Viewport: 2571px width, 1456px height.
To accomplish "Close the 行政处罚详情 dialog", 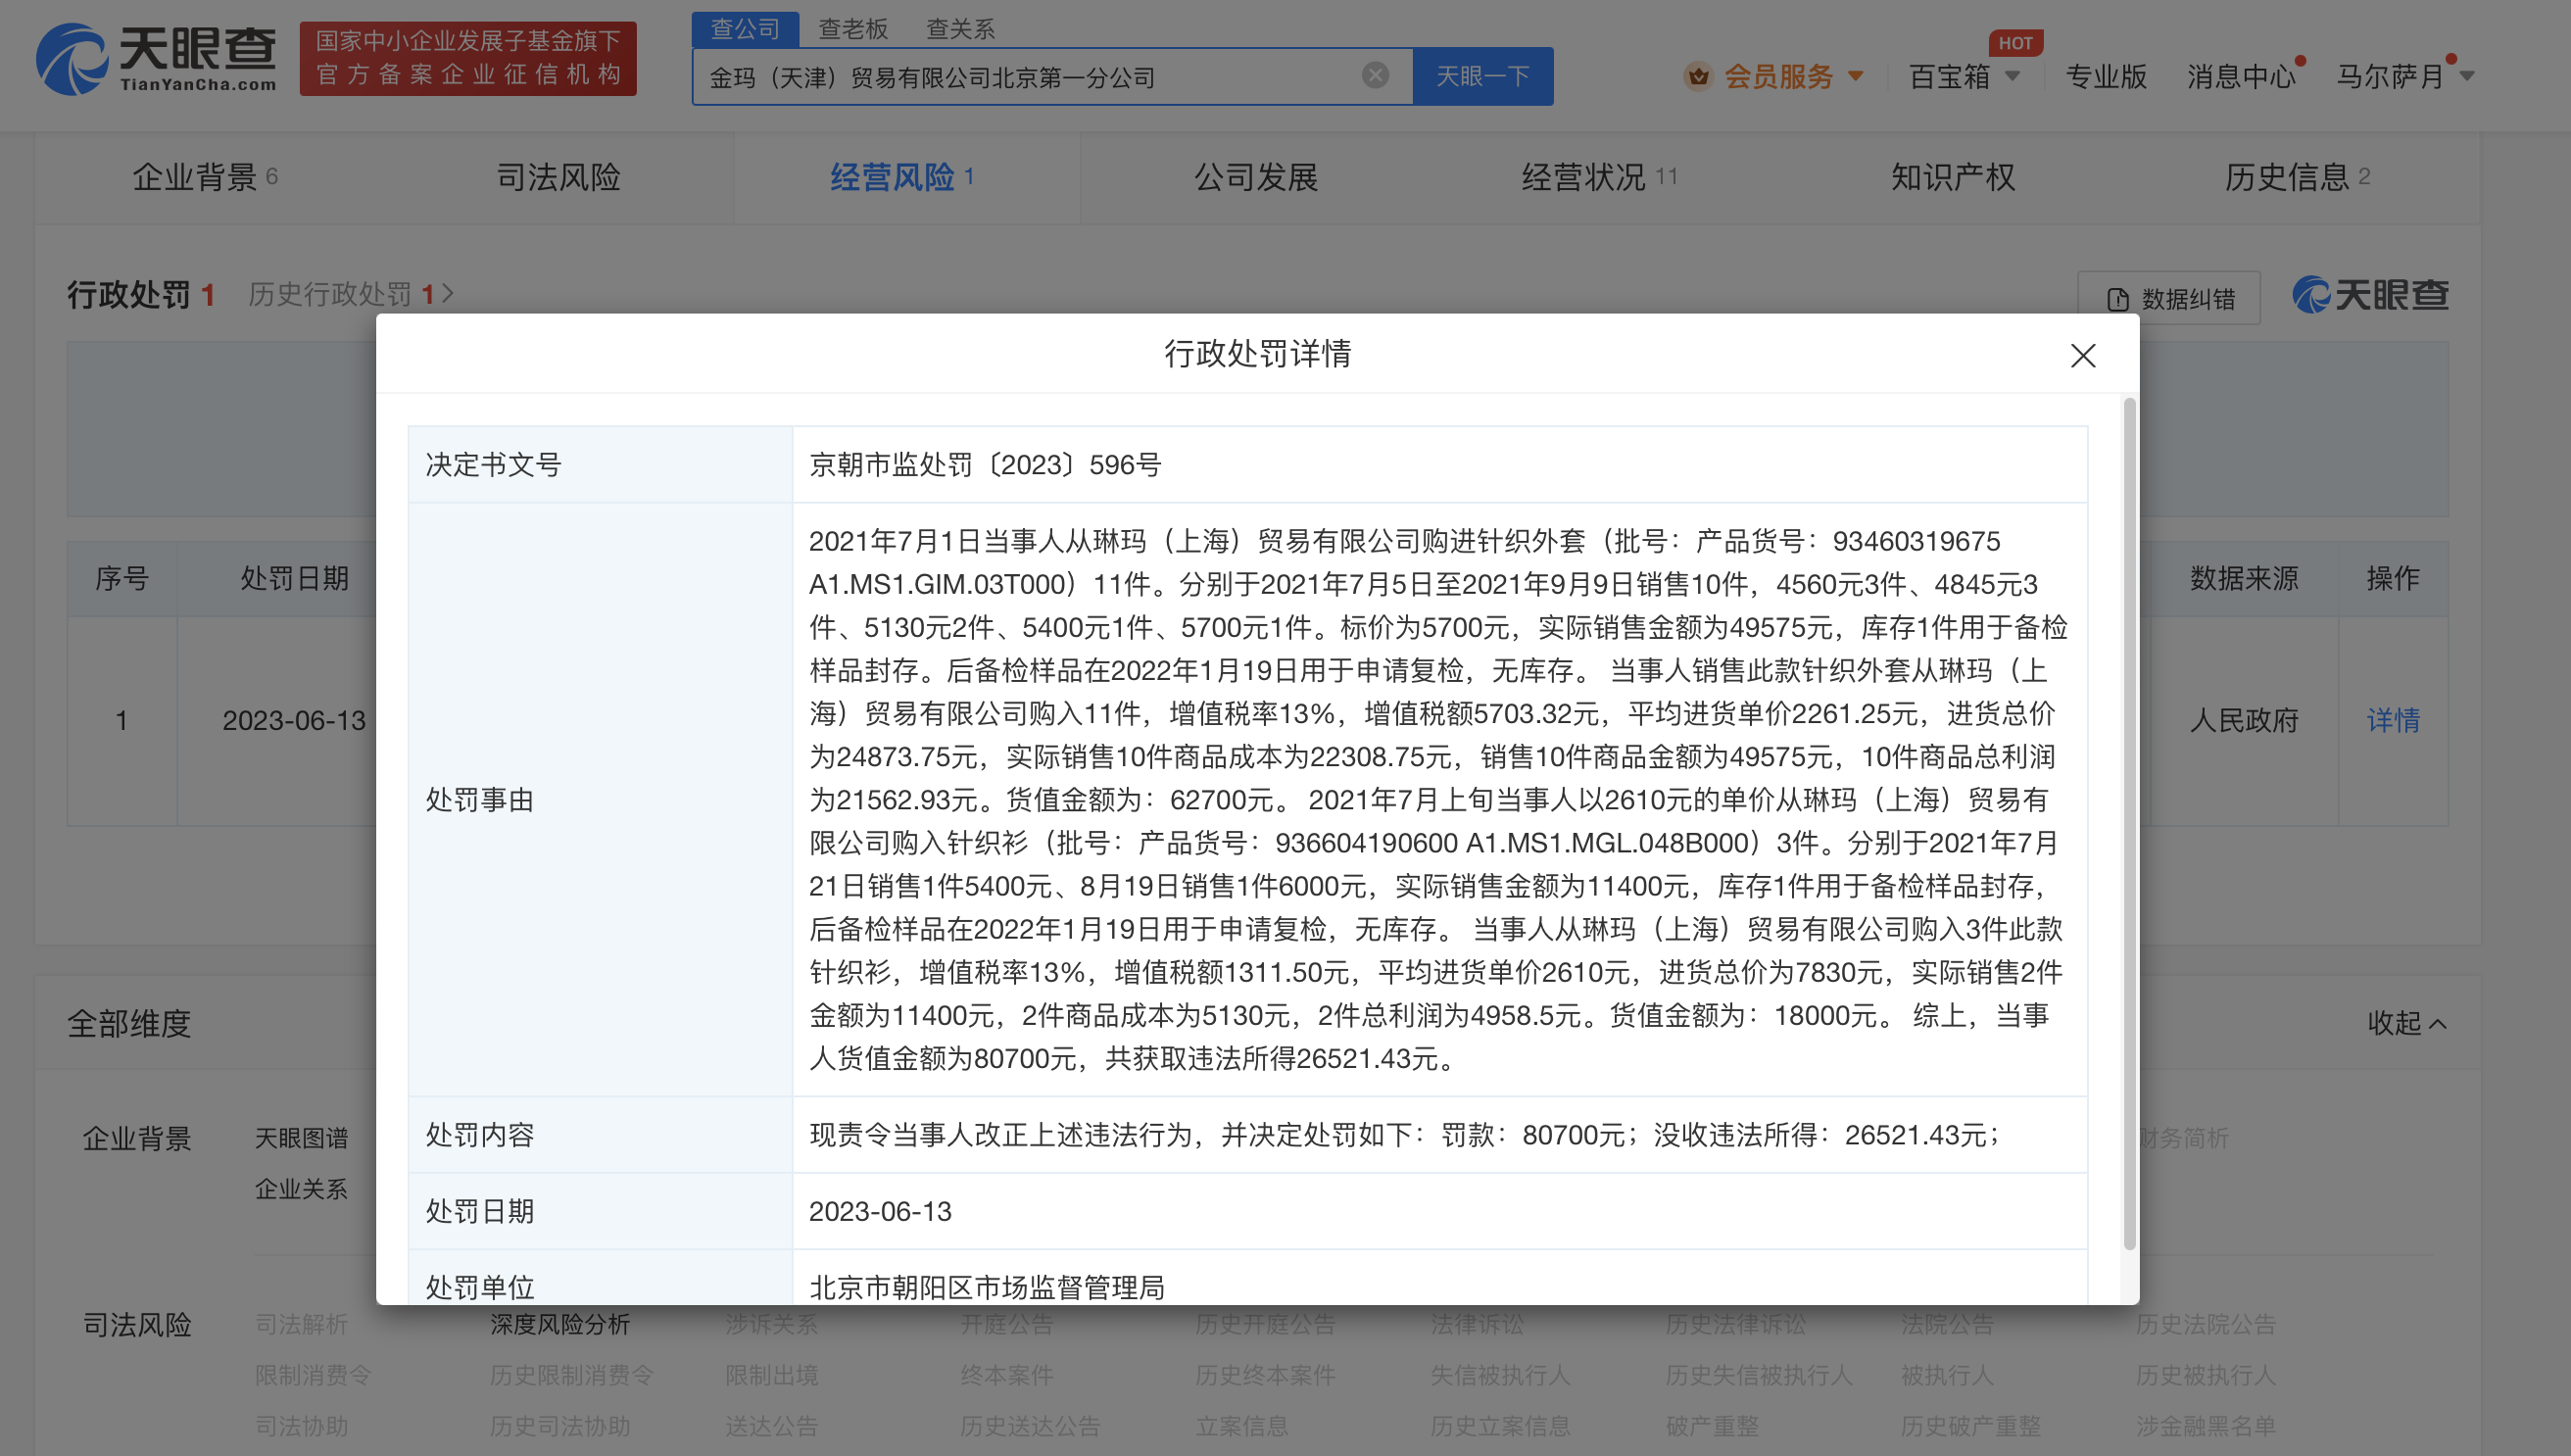I will coord(2083,355).
